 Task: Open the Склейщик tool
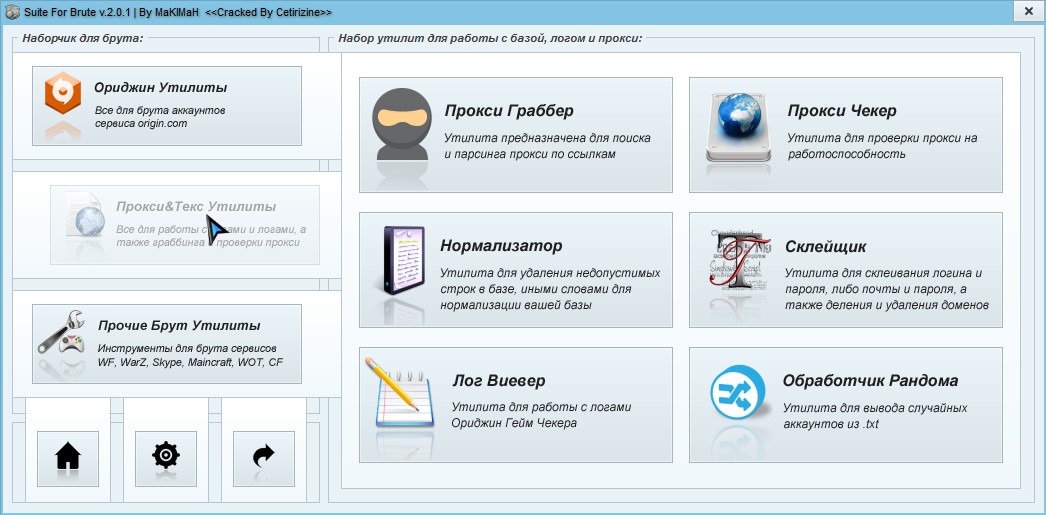pos(846,270)
